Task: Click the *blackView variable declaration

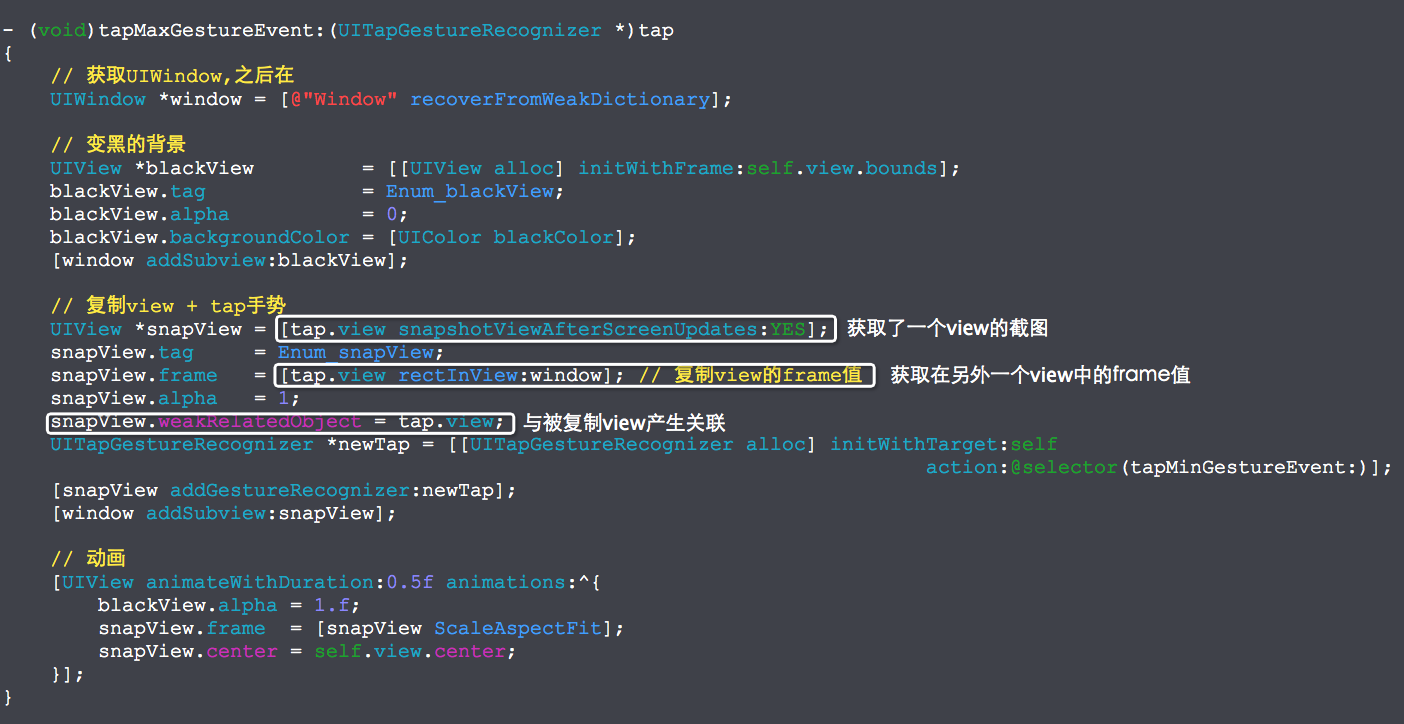Action: (194, 168)
